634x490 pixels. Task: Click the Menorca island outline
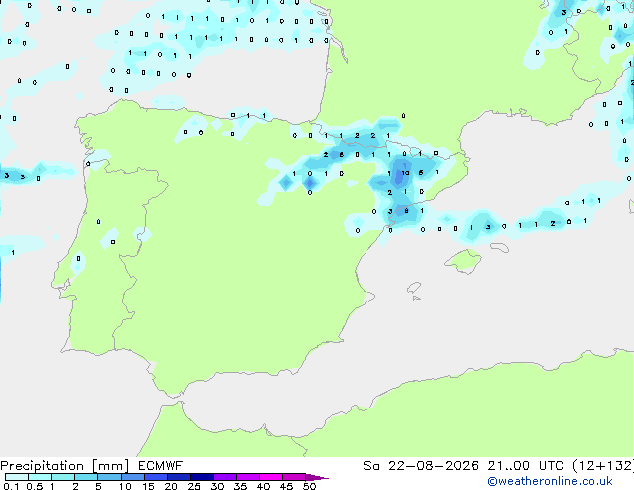coord(499,247)
